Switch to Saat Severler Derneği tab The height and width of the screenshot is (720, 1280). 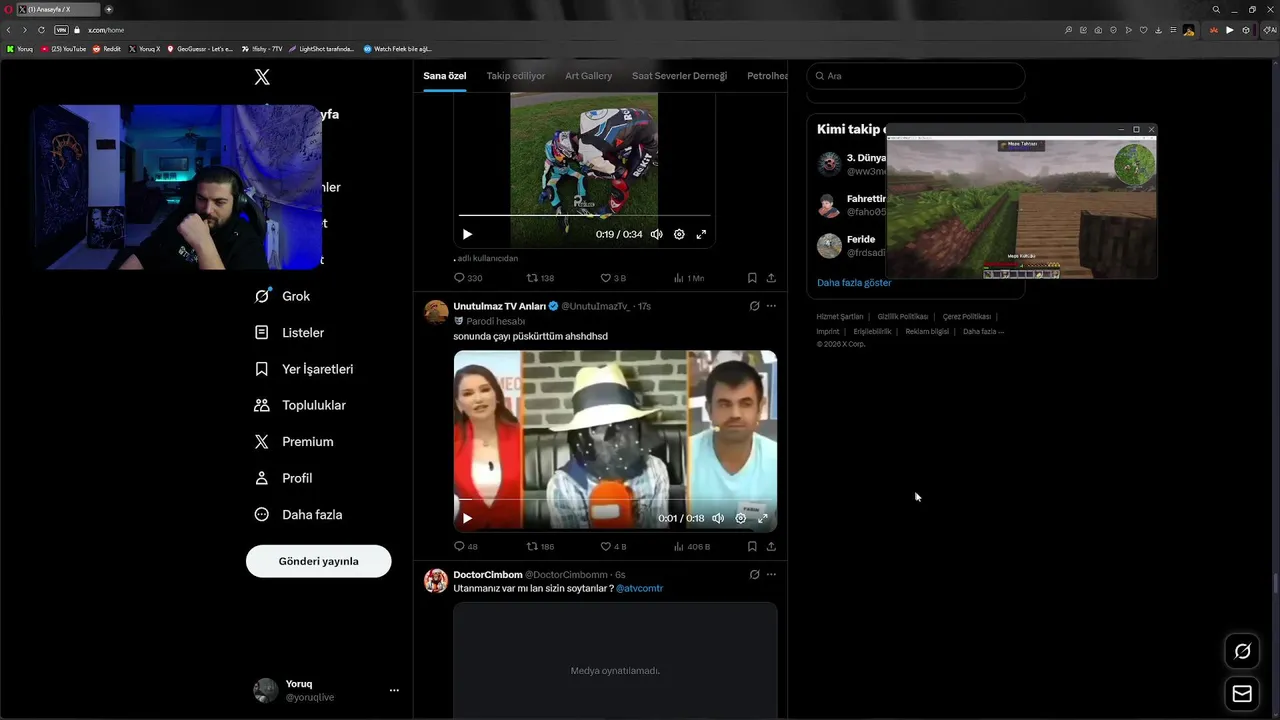pyautogui.click(x=679, y=76)
